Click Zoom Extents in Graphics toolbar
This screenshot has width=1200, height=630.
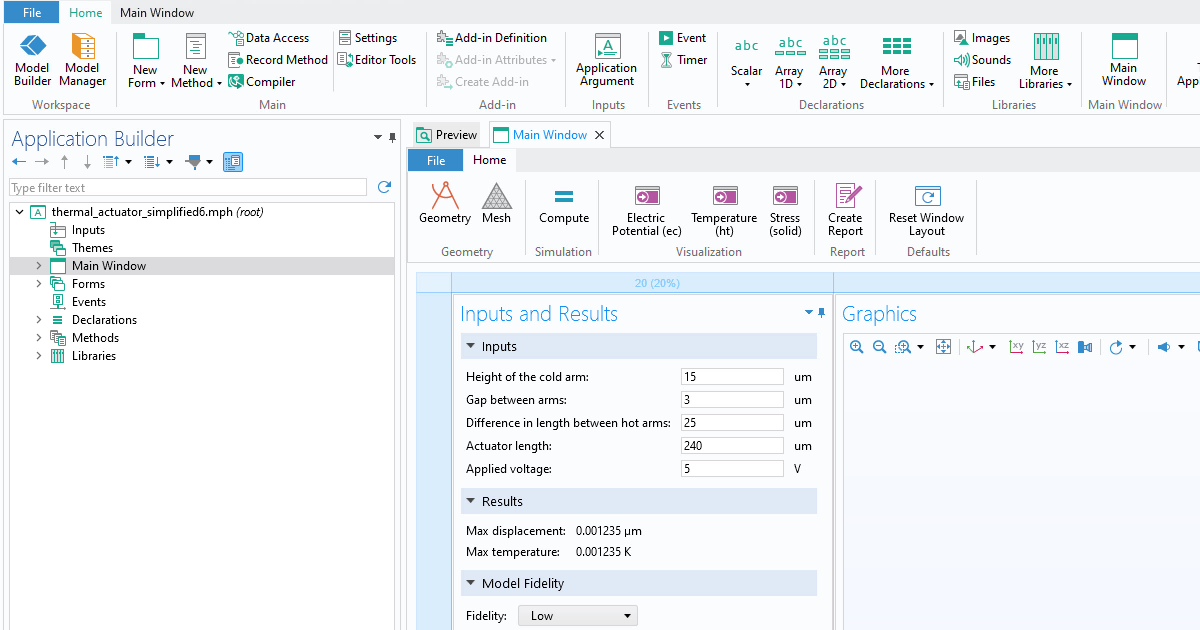click(x=943, y=347)
